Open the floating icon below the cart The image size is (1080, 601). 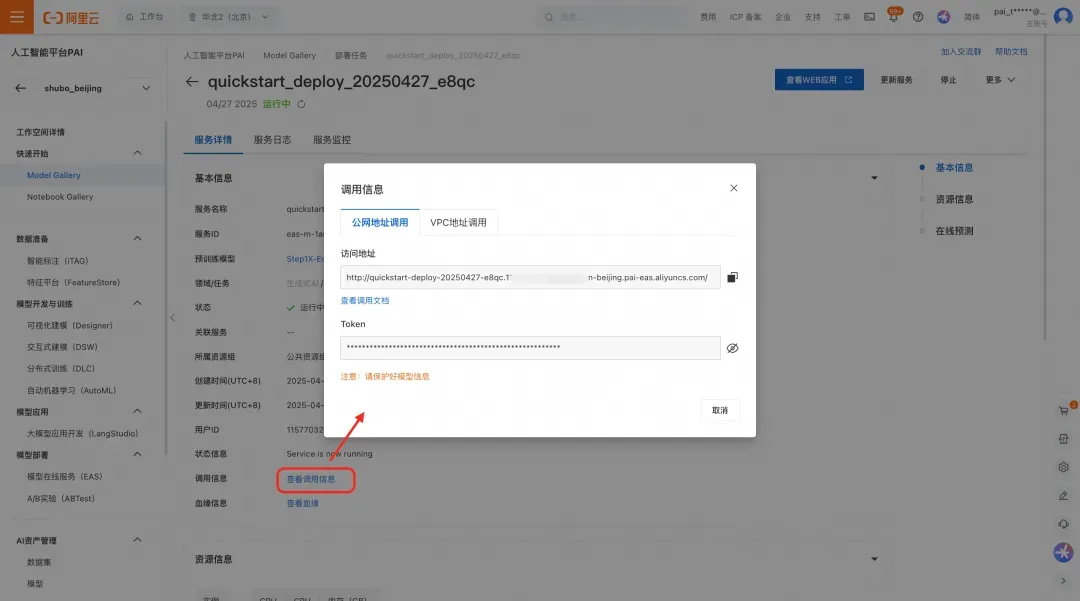pyautogui.click(x=1063, y=439)
